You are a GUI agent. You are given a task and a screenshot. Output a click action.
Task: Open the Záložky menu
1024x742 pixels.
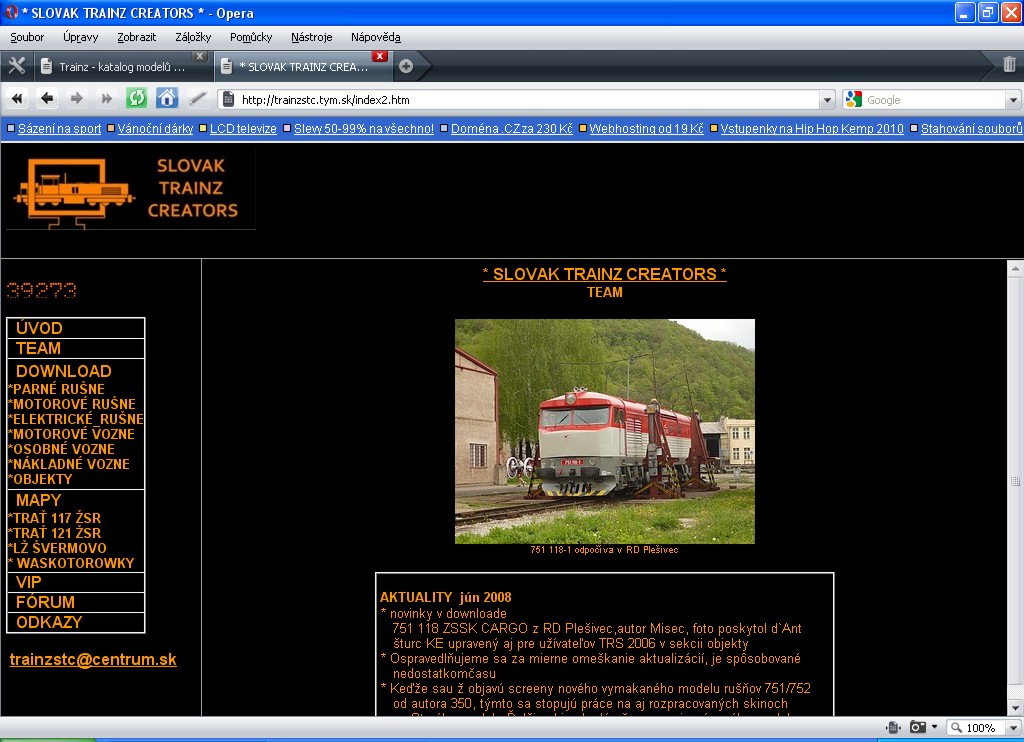tap(193, 37)
